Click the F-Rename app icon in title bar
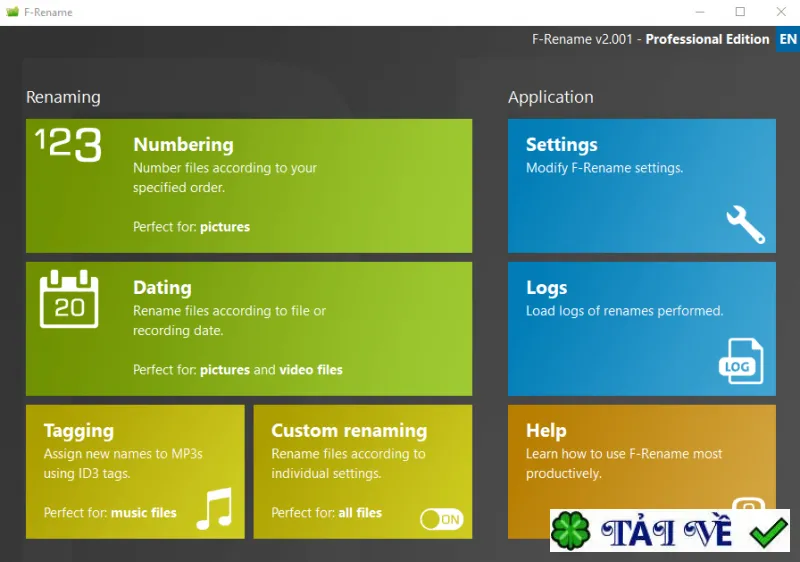 click(x=12, y=12)
